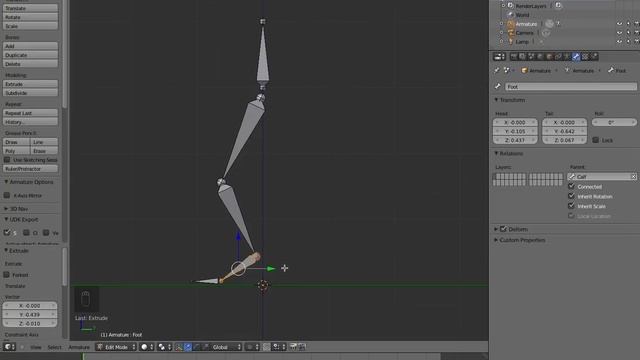Open the View menu in the 3D header

[36, 347]
